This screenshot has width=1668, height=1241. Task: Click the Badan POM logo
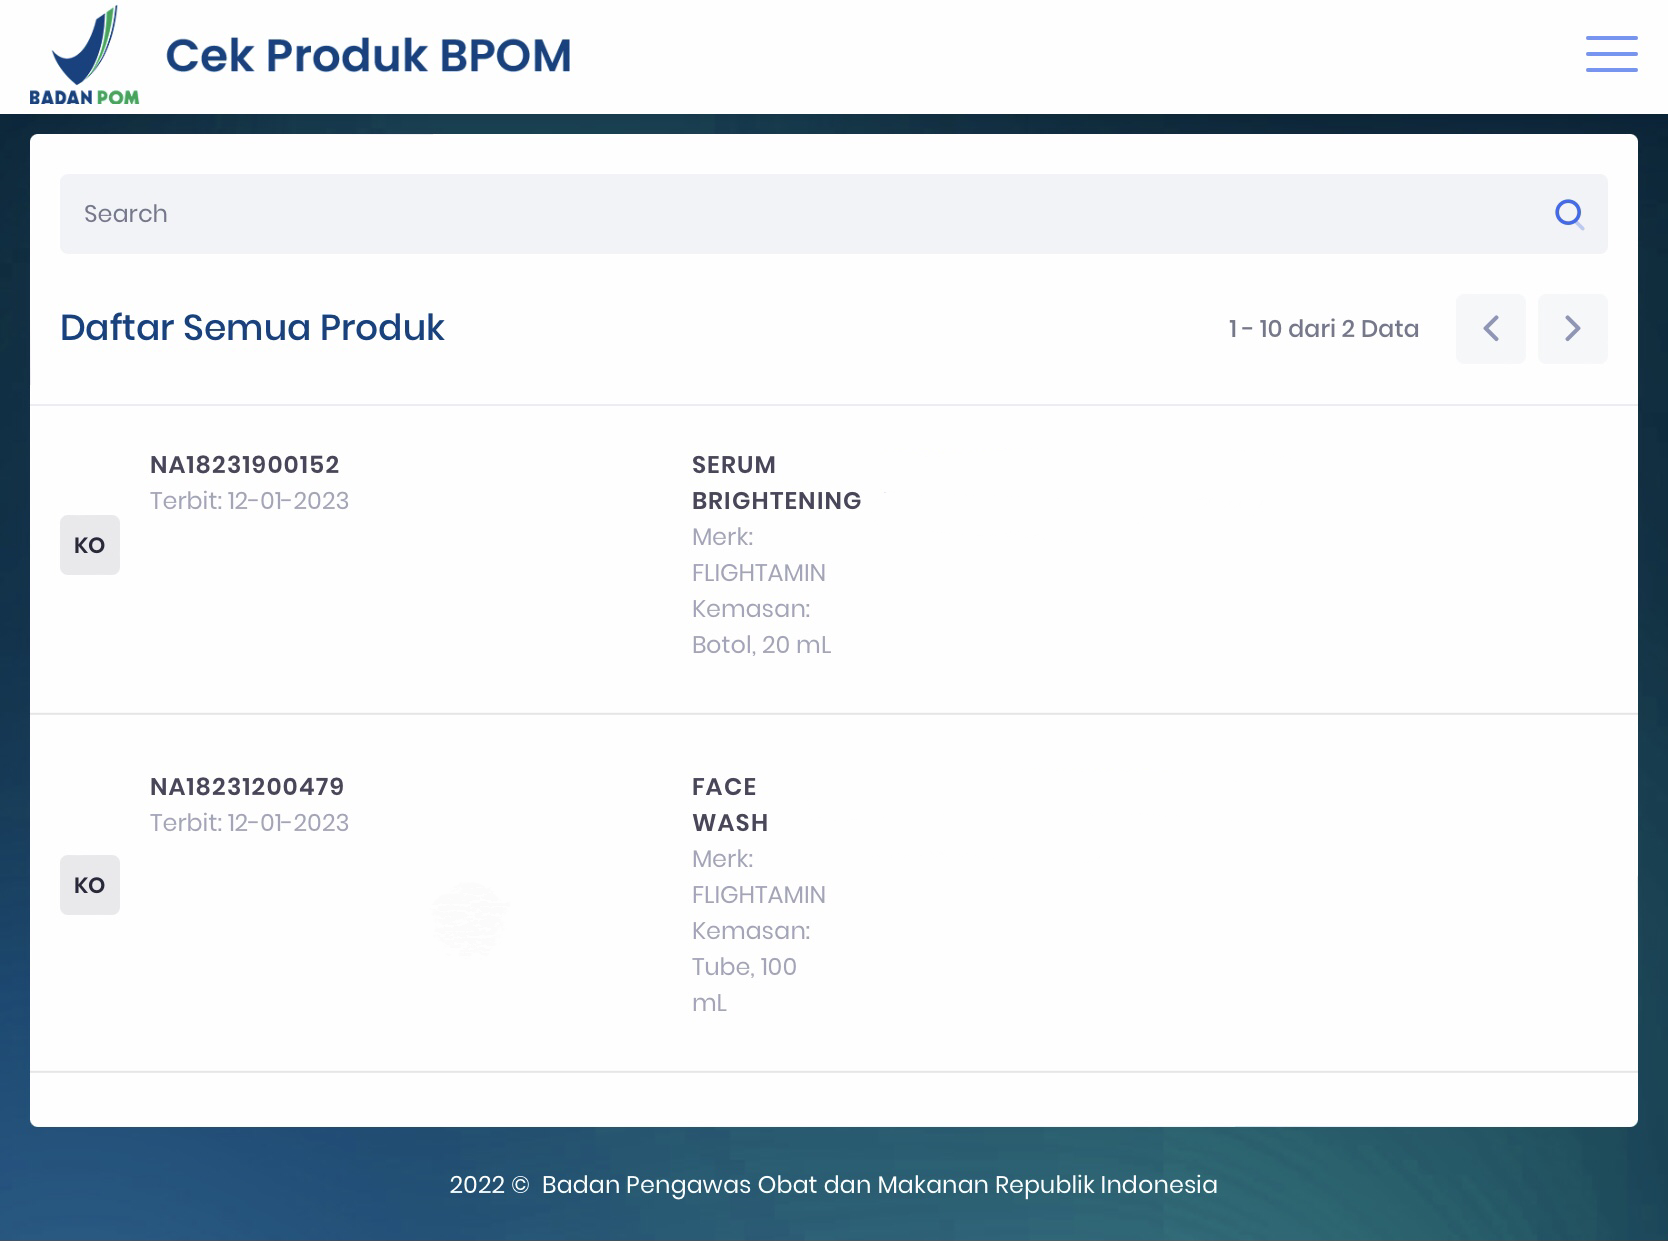[84, 56]
